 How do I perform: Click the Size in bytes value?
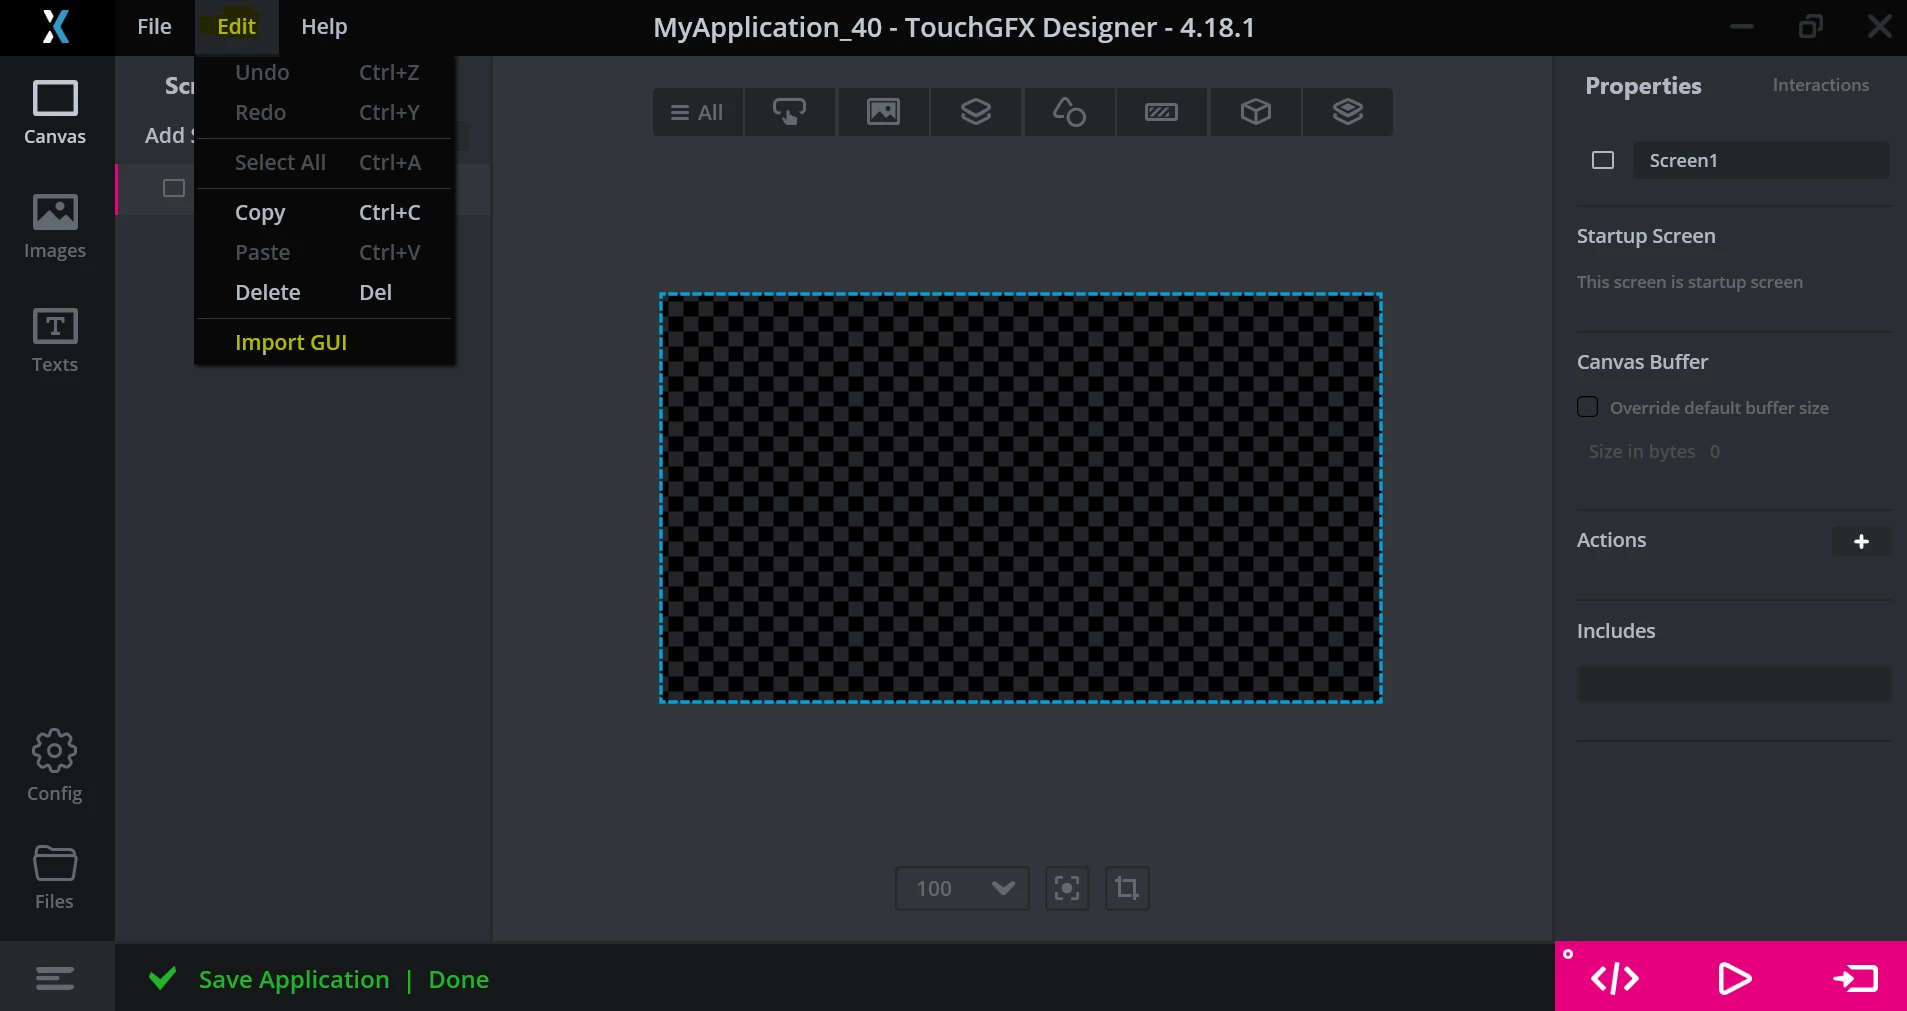tap(1714, 452)
